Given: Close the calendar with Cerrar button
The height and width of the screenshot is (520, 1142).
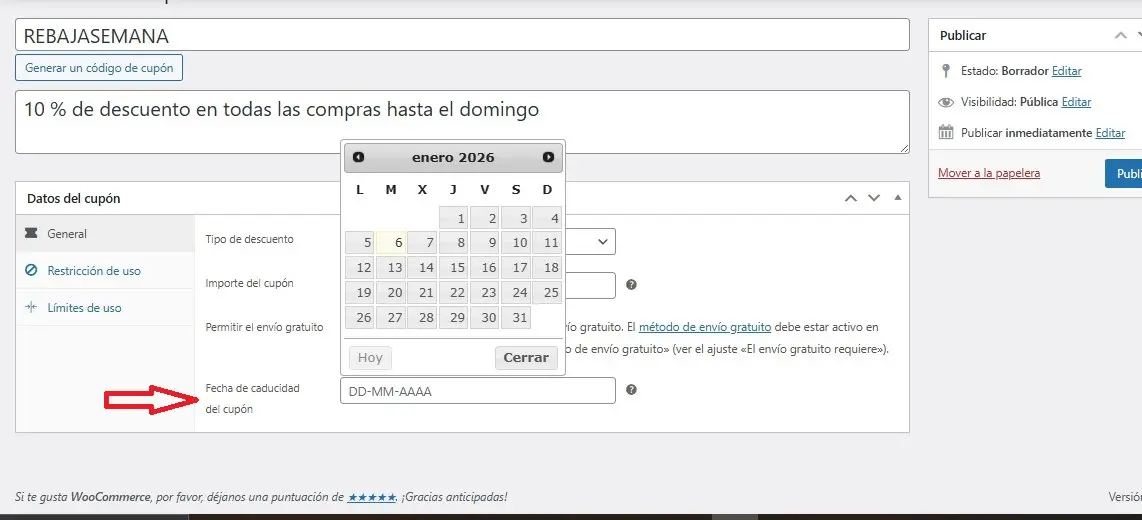Looking at the screenshot, I should coord(526,358).
